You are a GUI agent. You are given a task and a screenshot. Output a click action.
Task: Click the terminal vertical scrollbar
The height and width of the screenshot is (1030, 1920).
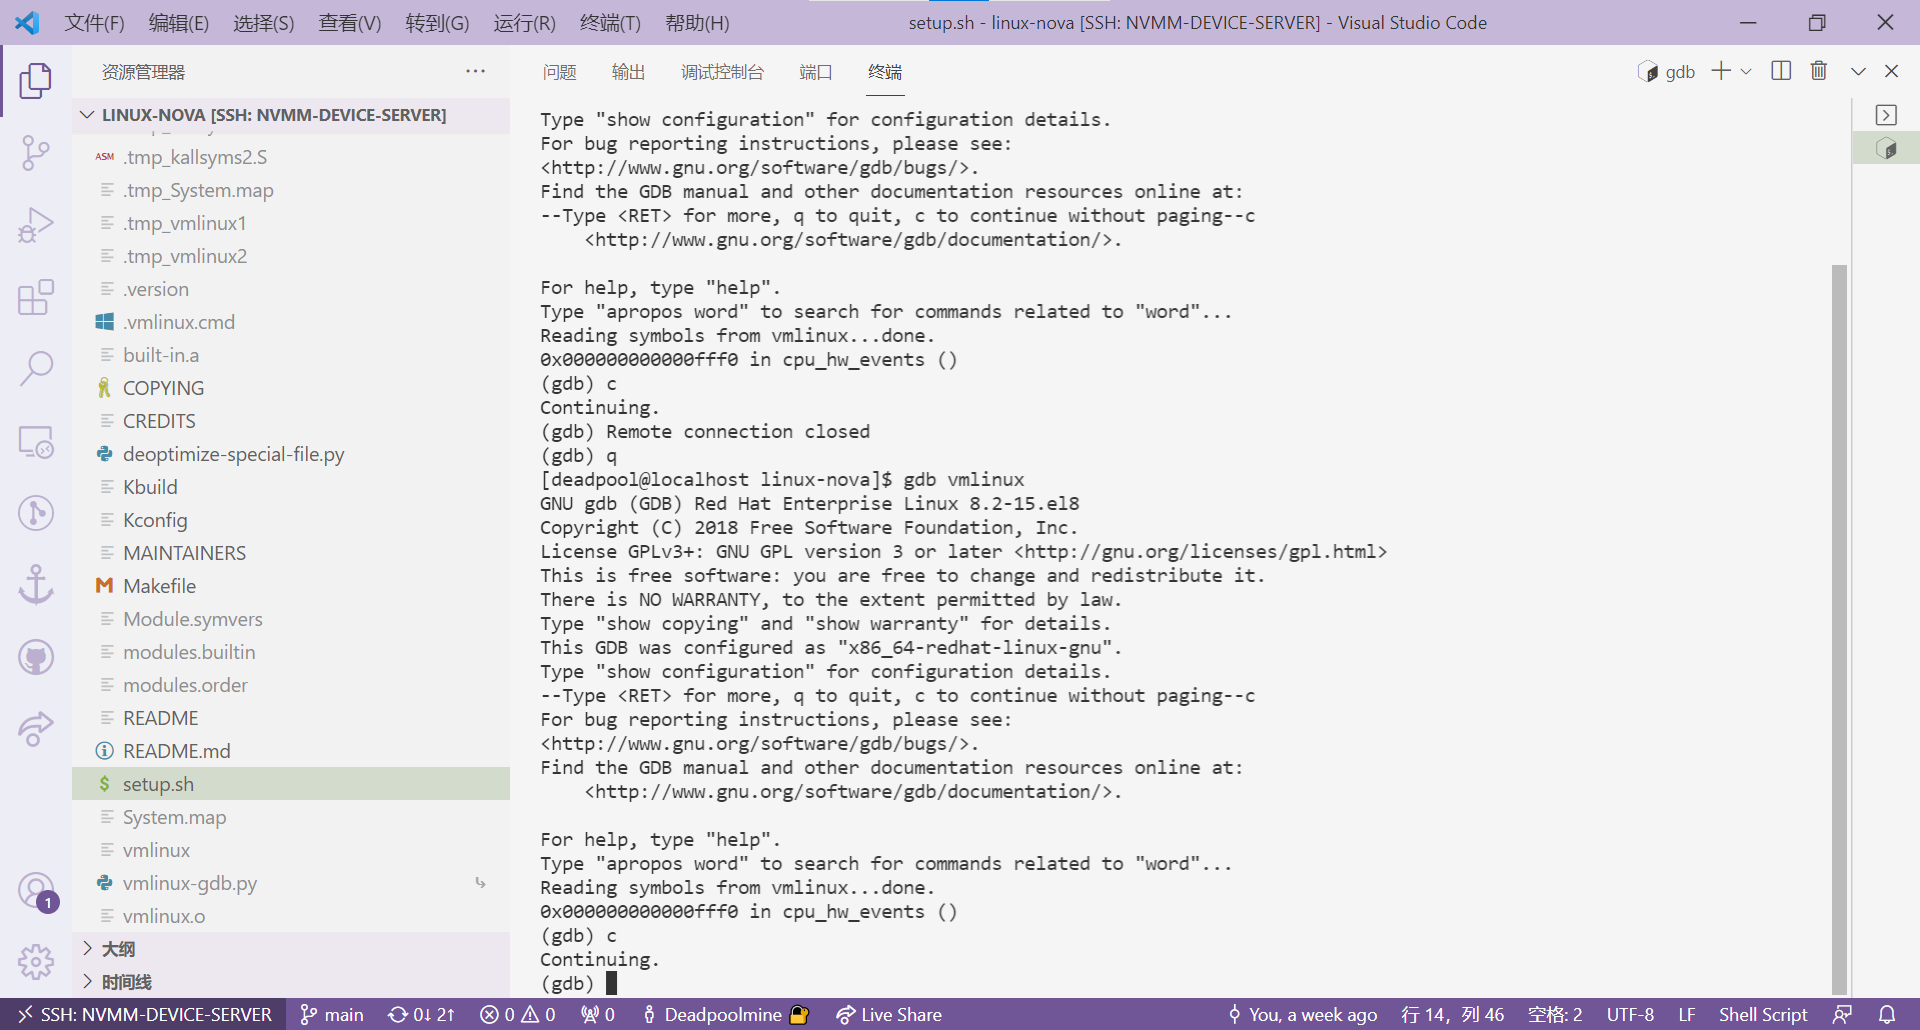pyautogui.click(x=1839, y=630)
